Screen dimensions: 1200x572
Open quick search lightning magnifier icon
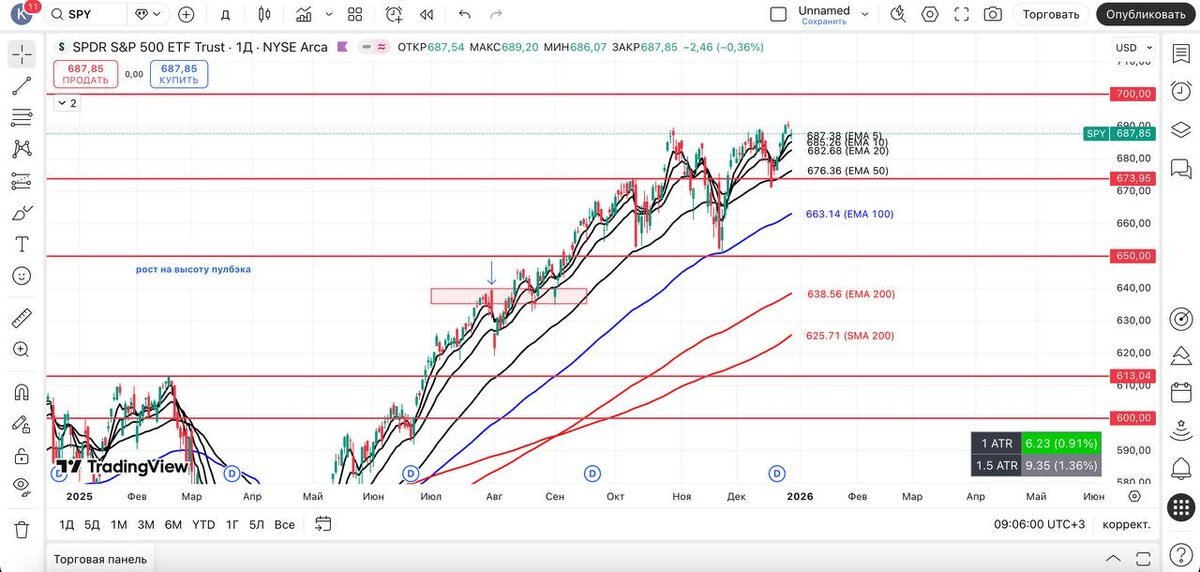point(898,14)
